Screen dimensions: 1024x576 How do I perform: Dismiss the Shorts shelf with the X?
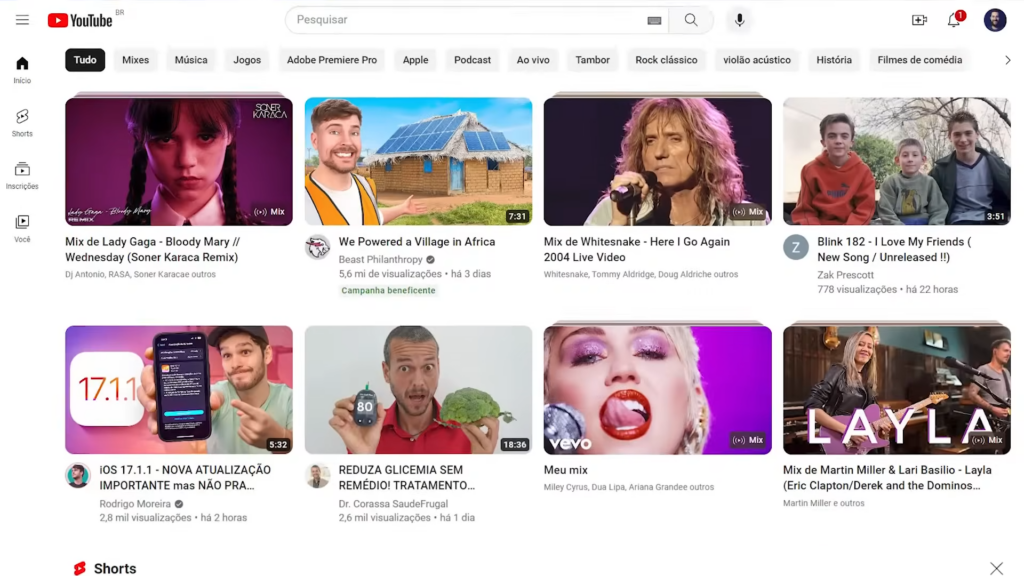pos(995,566)
